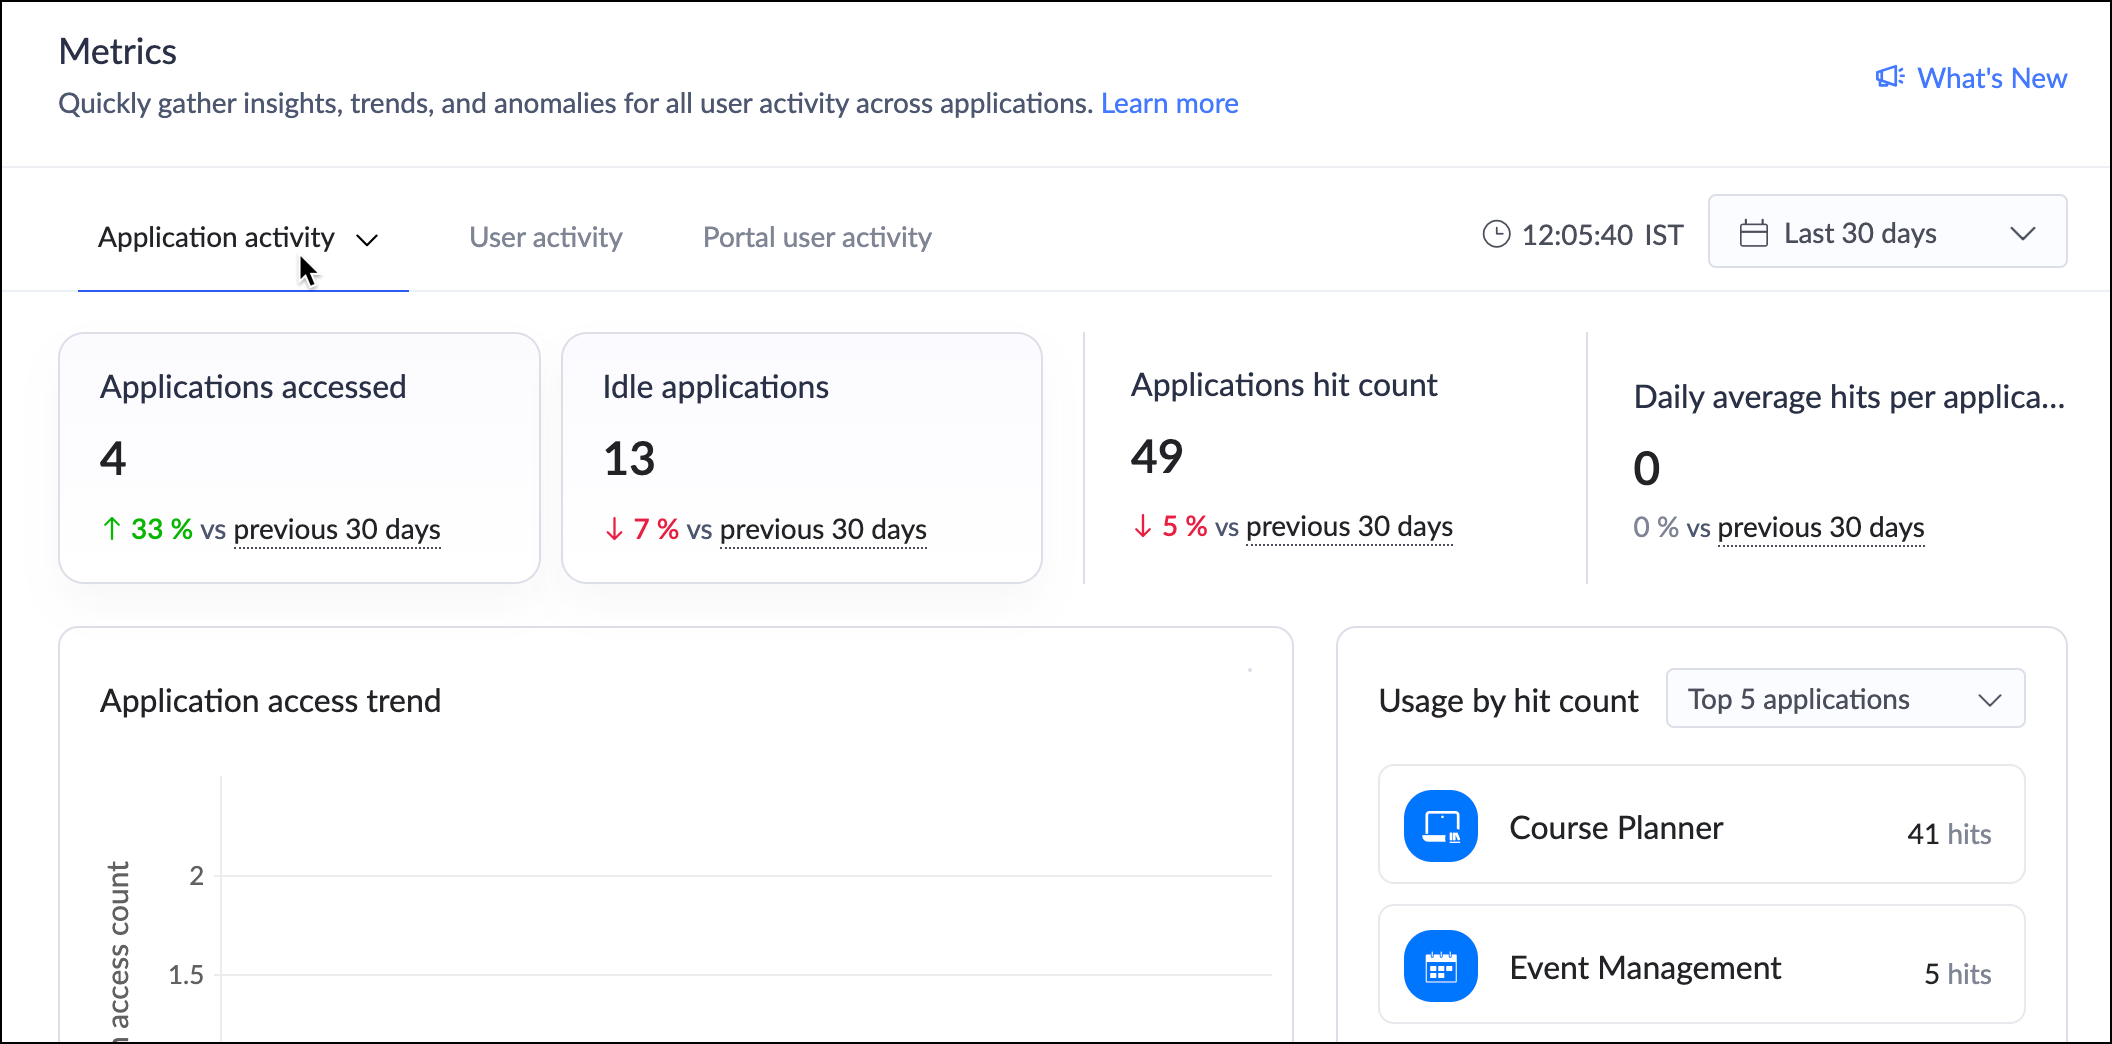Click the red down arrow on Idle applications

614,529
